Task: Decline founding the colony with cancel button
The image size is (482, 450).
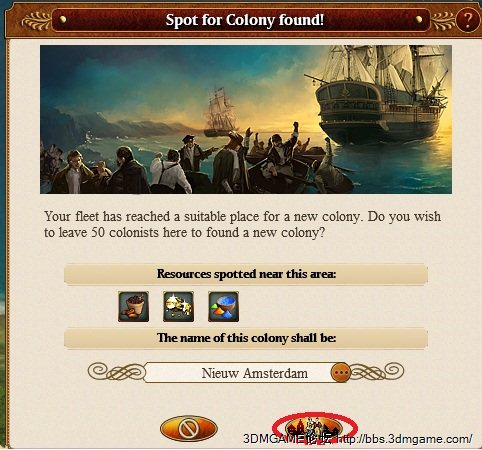Action: 189,428
